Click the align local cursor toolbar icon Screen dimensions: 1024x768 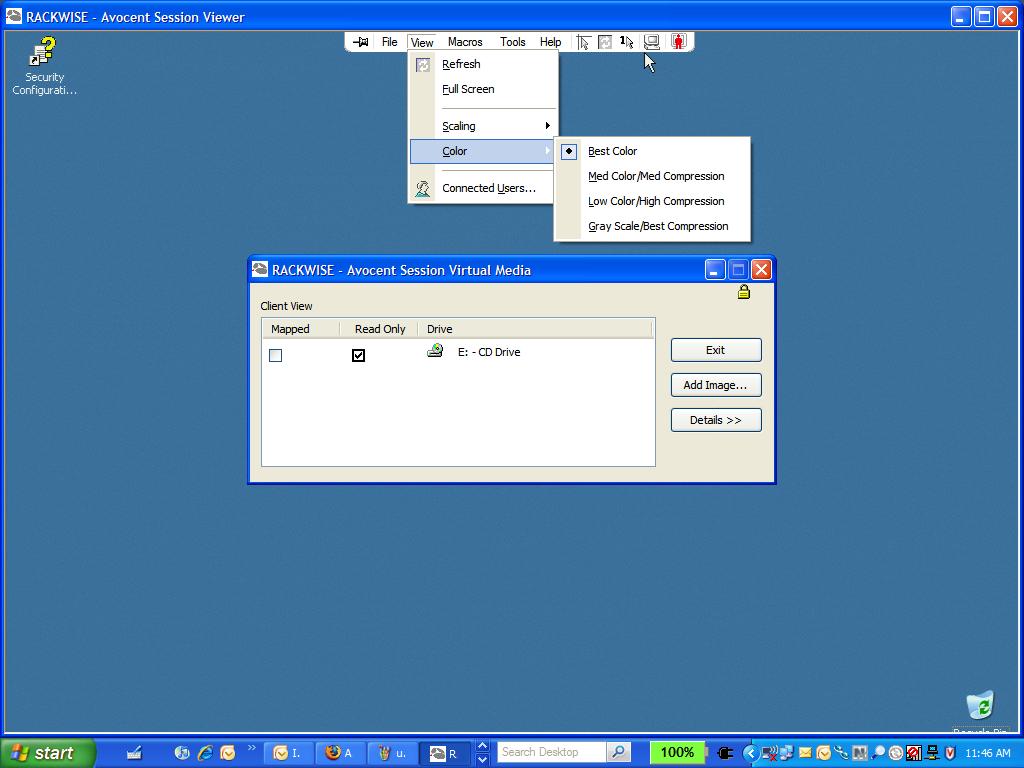[583, 42]
